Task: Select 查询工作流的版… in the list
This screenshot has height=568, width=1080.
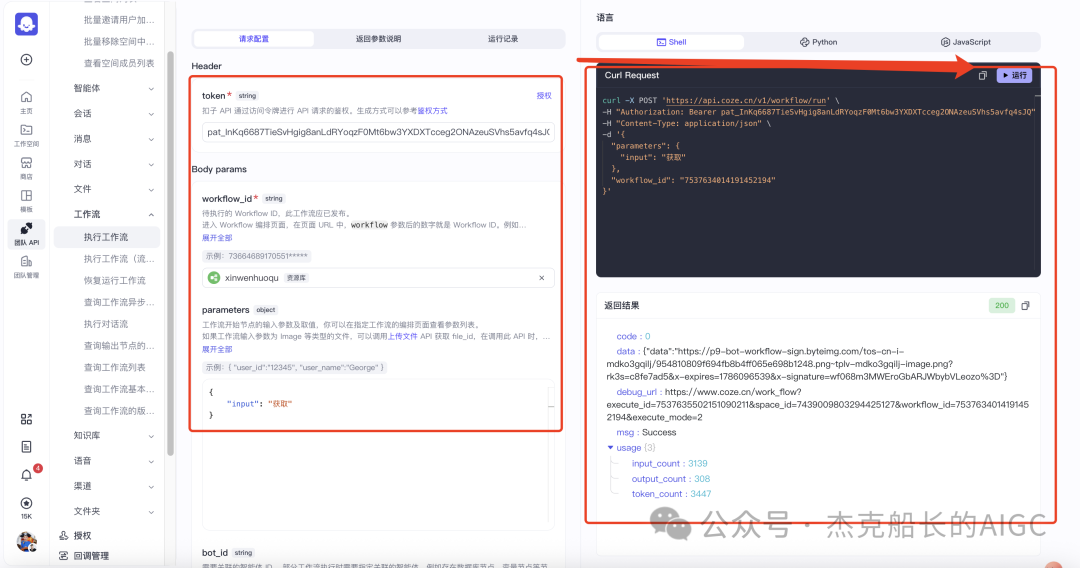Action: tap(119, 411)
